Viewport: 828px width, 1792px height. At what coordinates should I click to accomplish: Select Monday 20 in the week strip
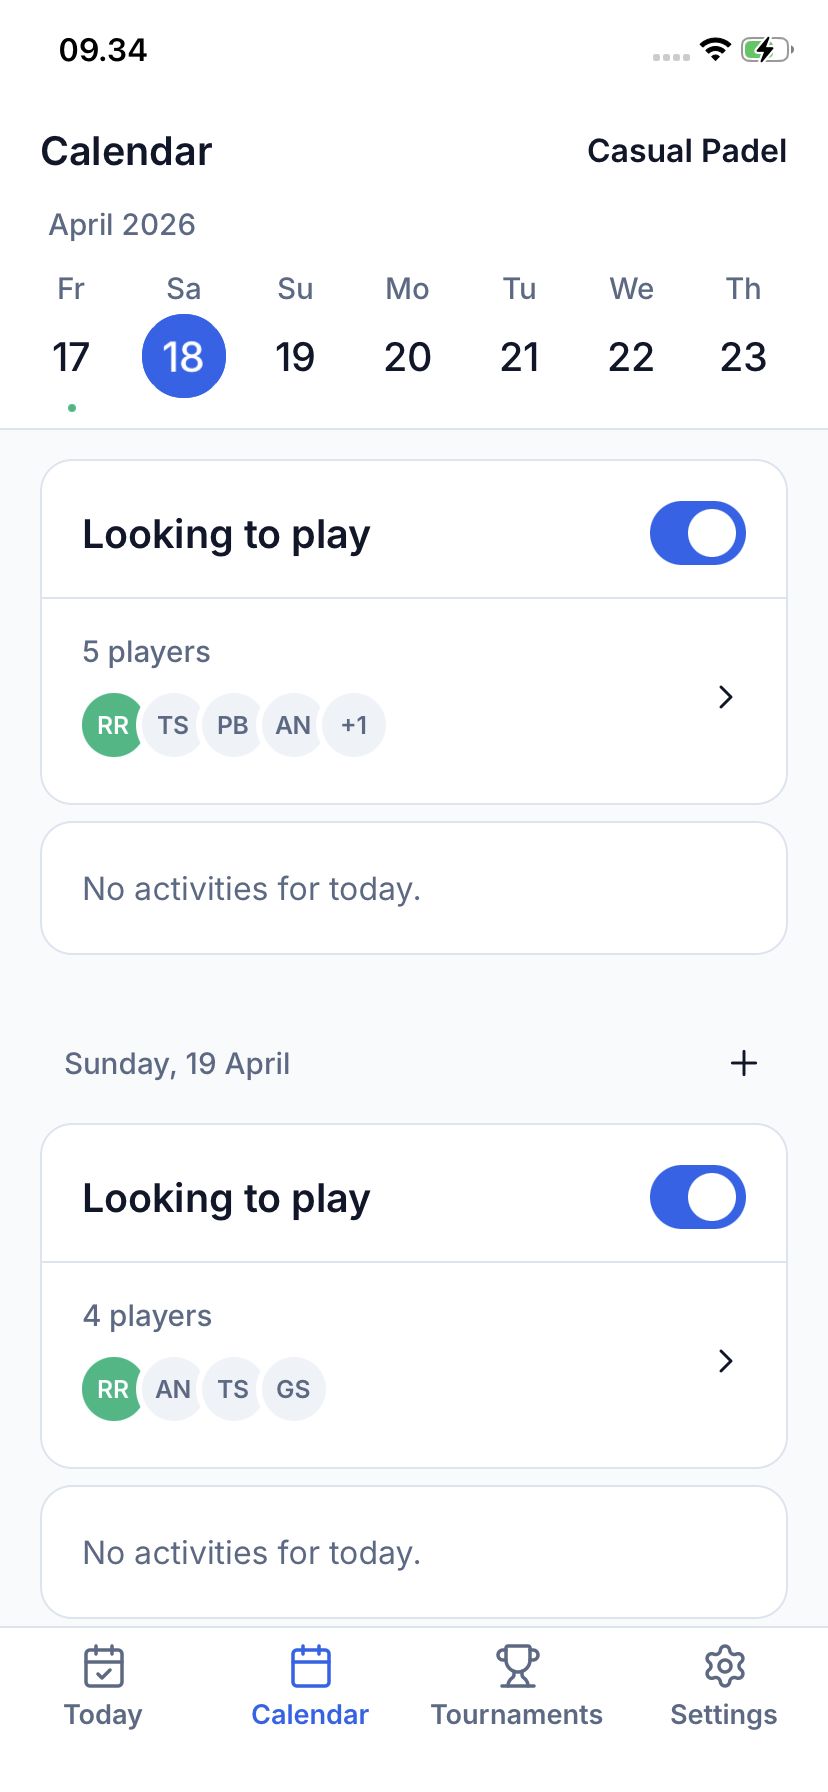click(x=407, y=356)
